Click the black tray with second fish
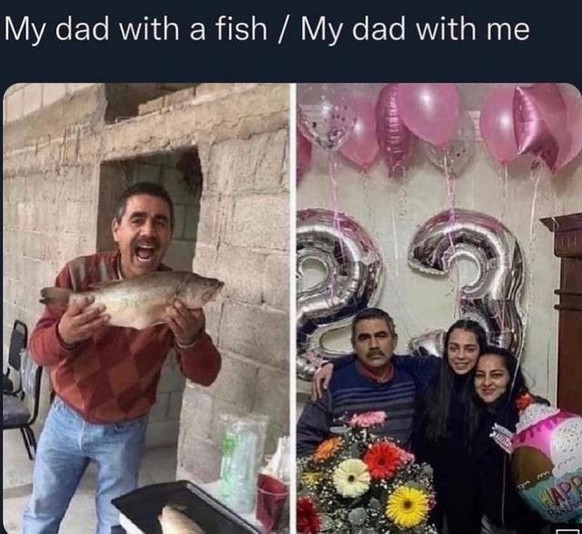 pos(182,510)
